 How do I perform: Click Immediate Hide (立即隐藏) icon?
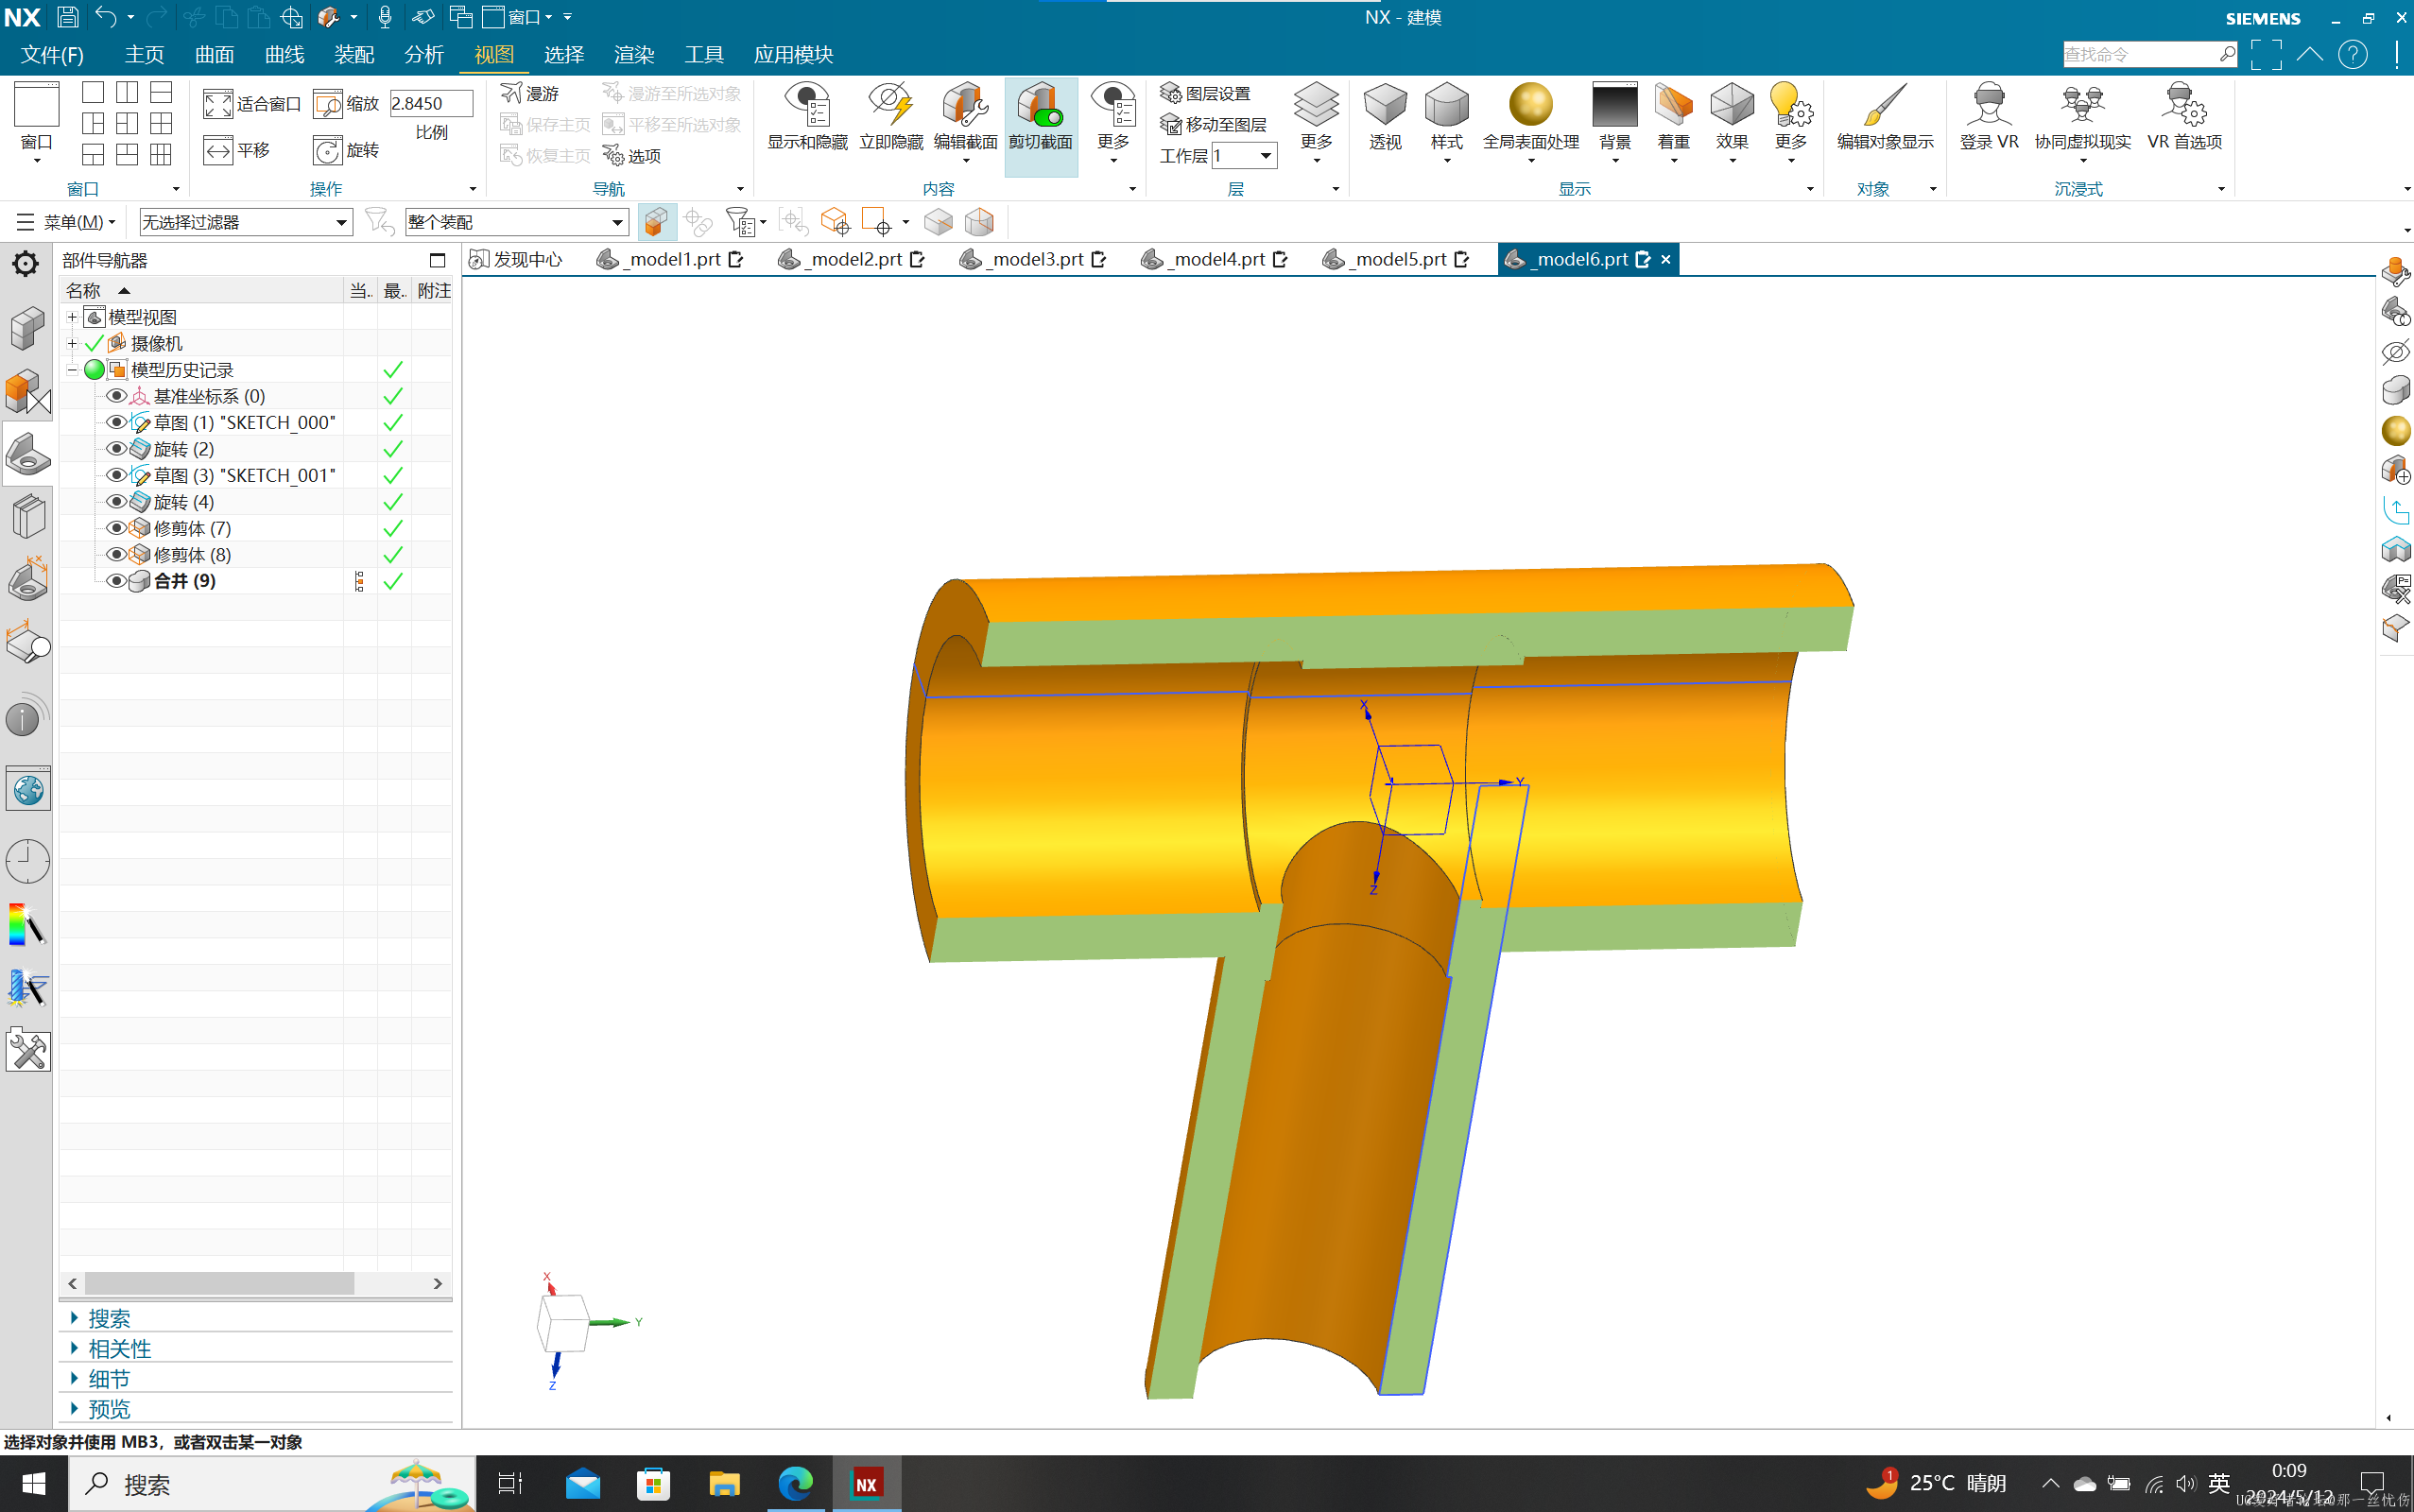[x=890, y=104]
